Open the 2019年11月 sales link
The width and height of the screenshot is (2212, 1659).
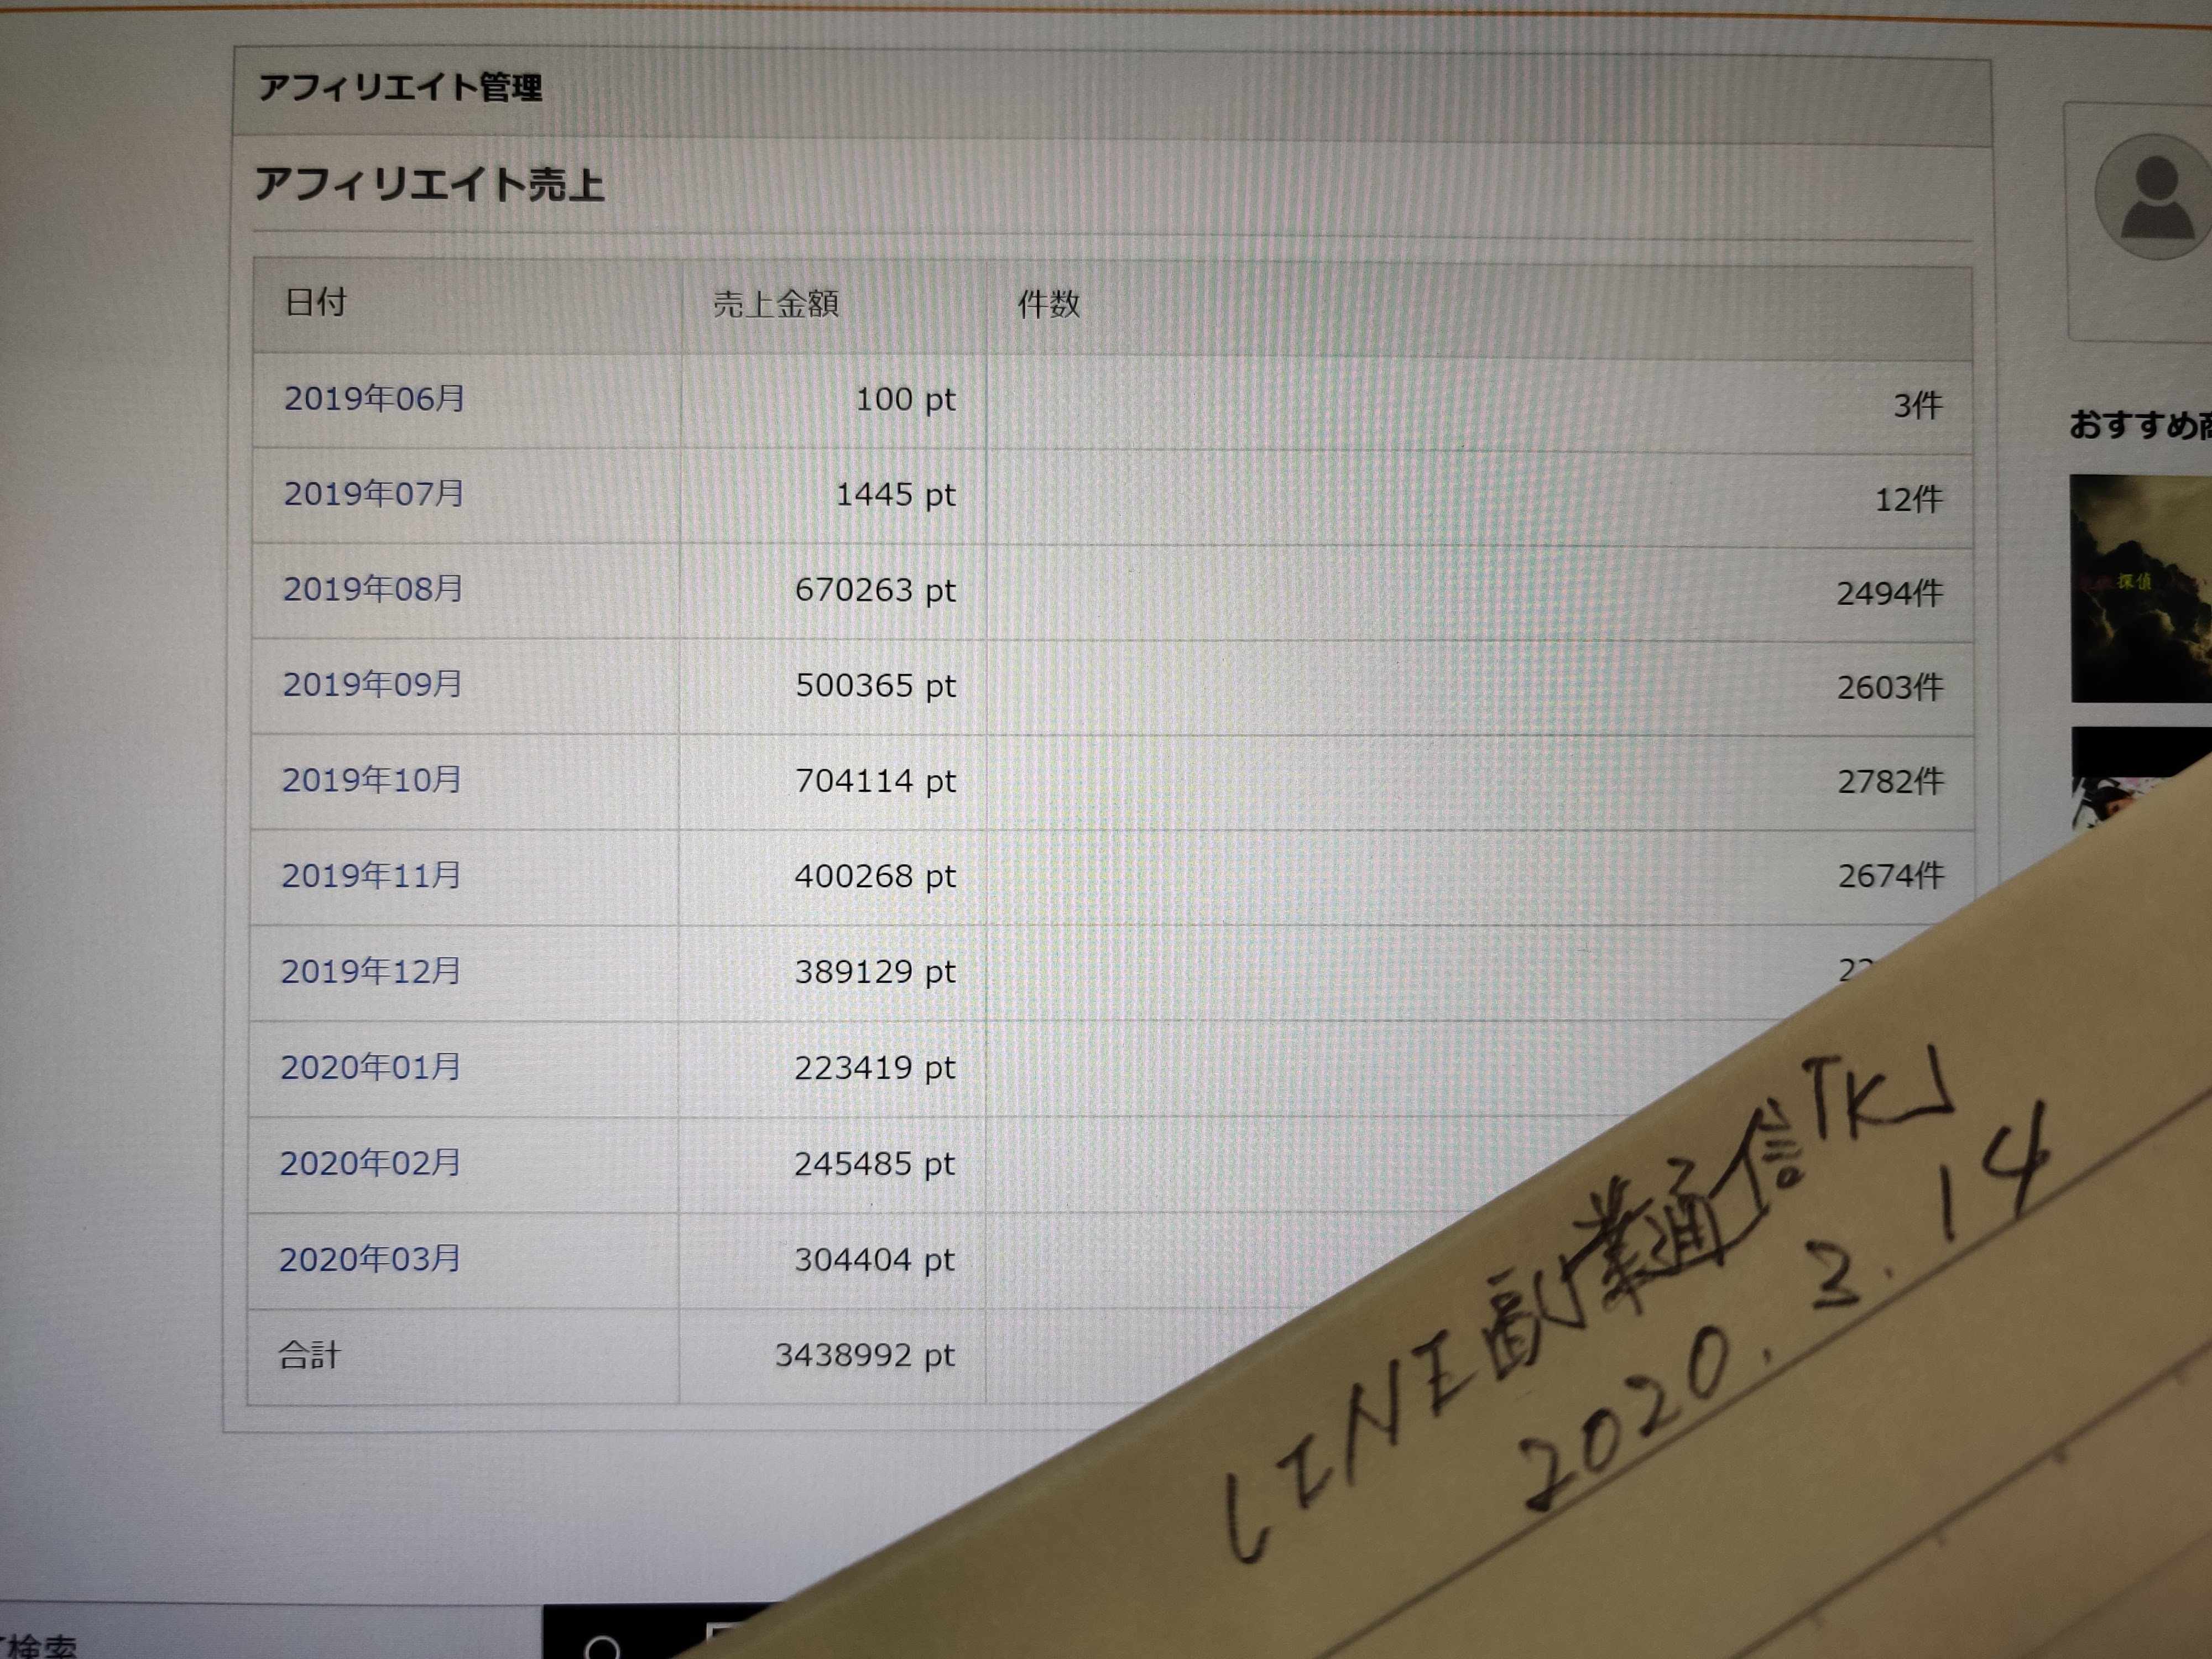(x=371, y=876)
